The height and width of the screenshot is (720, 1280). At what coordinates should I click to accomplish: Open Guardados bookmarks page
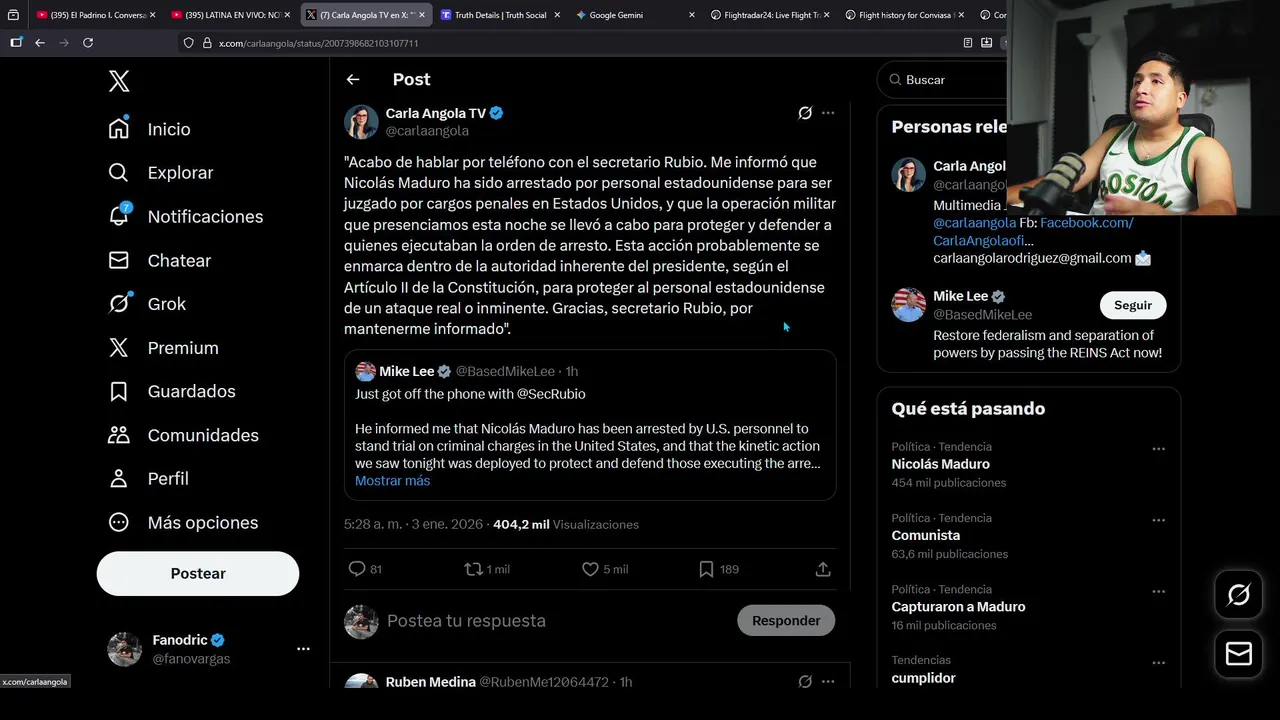click(172, 391)
